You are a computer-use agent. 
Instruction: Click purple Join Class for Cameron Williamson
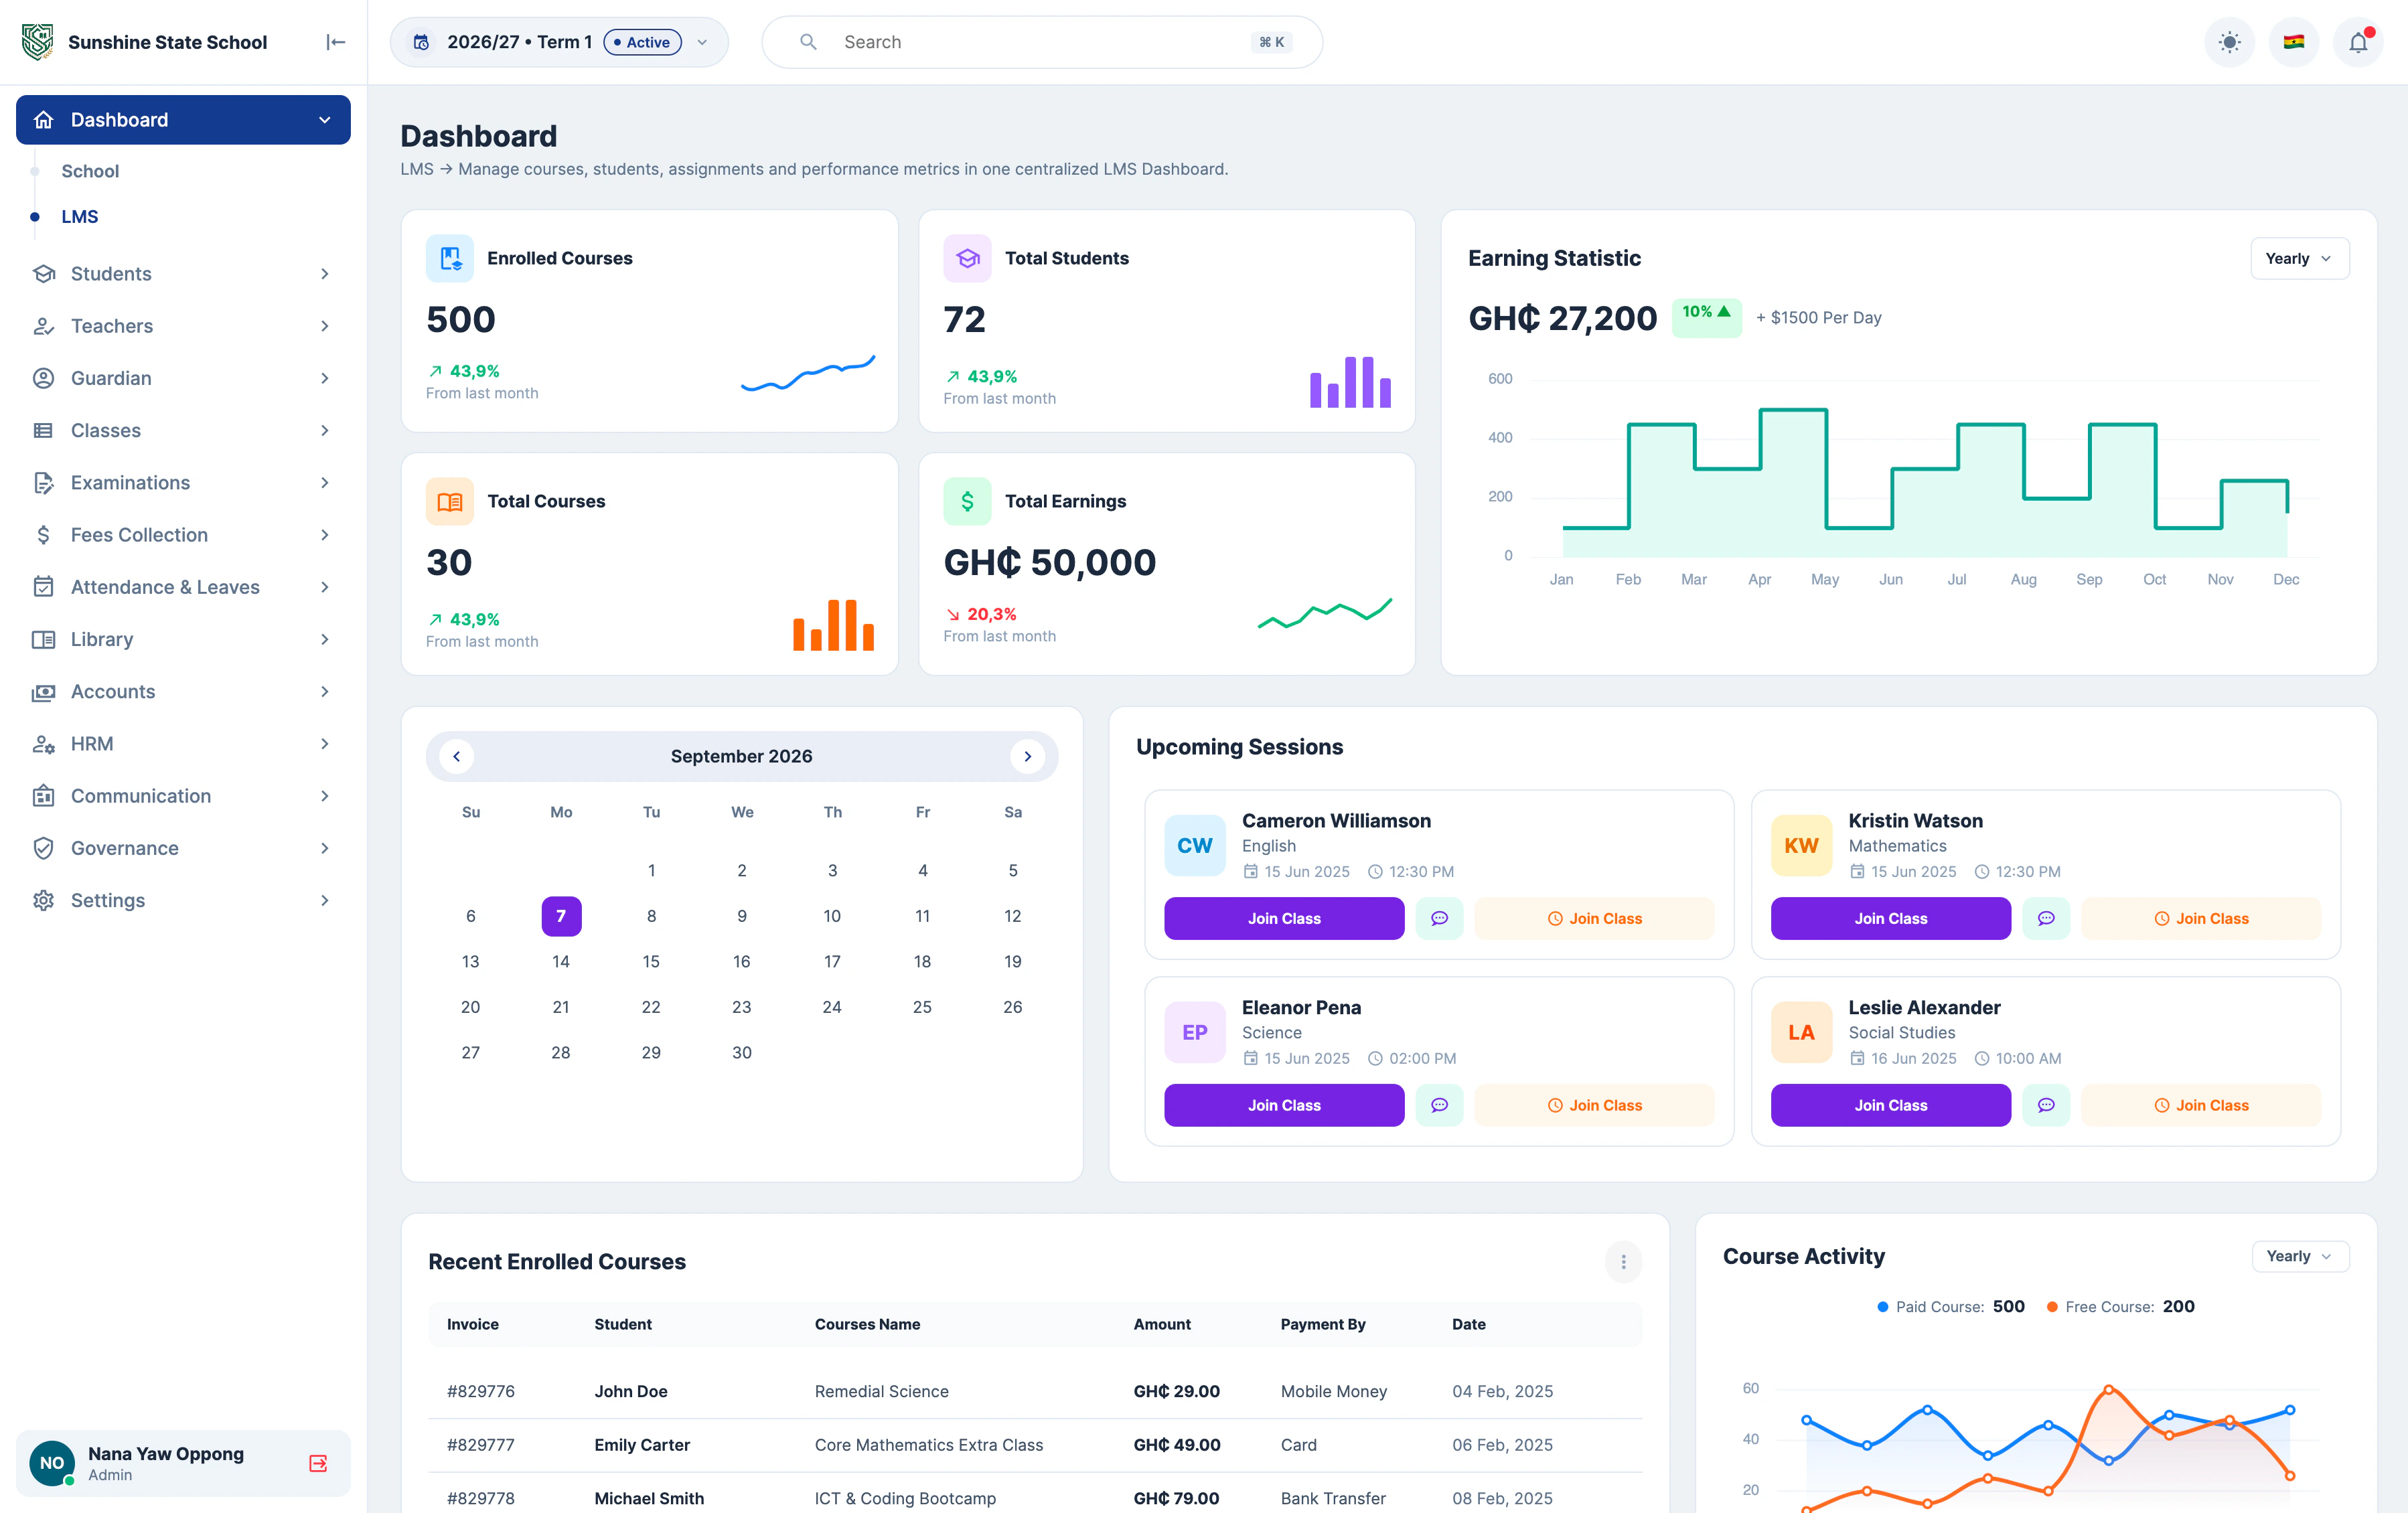click(1284, 918)
